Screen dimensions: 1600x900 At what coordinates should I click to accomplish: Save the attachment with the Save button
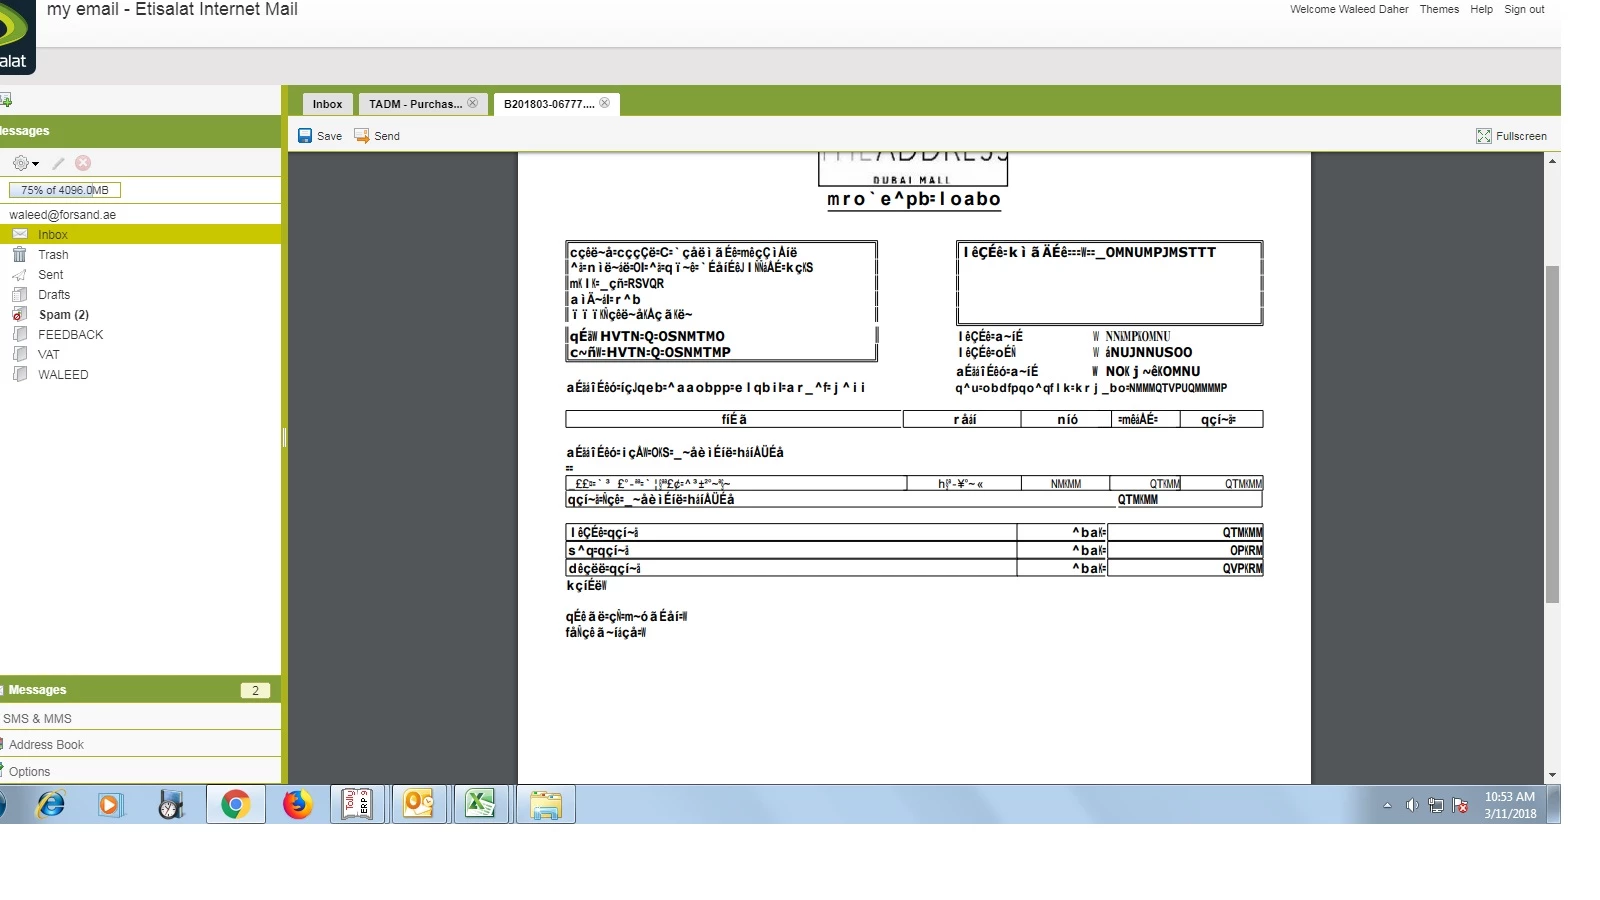pyautogui.click(x=320, y=136)
